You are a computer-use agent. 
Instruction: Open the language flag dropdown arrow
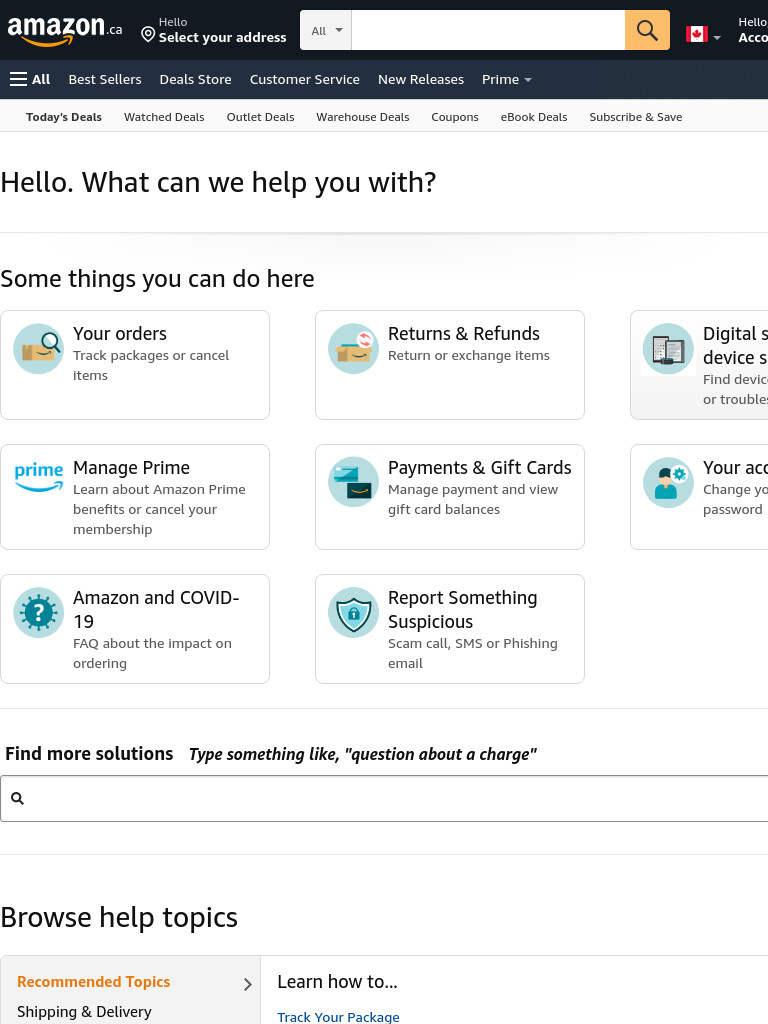717,38
